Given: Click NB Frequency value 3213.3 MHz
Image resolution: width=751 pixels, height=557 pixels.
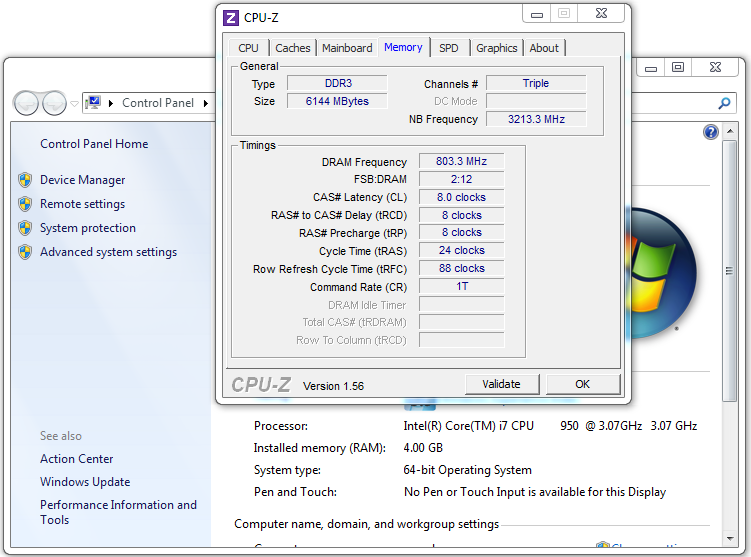Looking at the screenshot, I should pyautogui.click(x=536, y=119).
